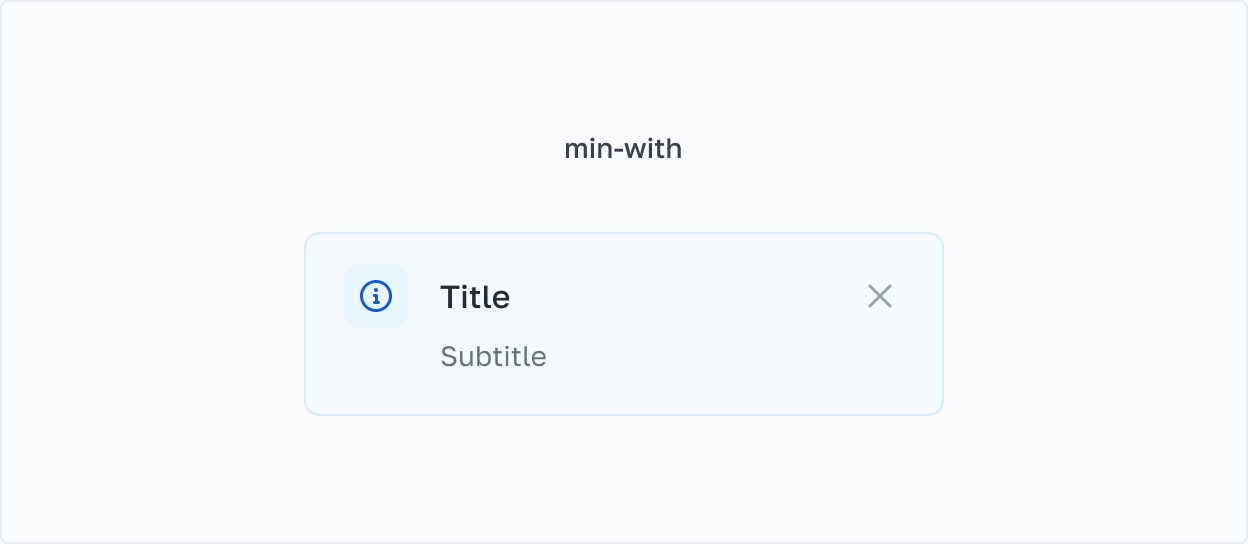
Task: Click the cross icon right of Title
Action: pos(880,296)
